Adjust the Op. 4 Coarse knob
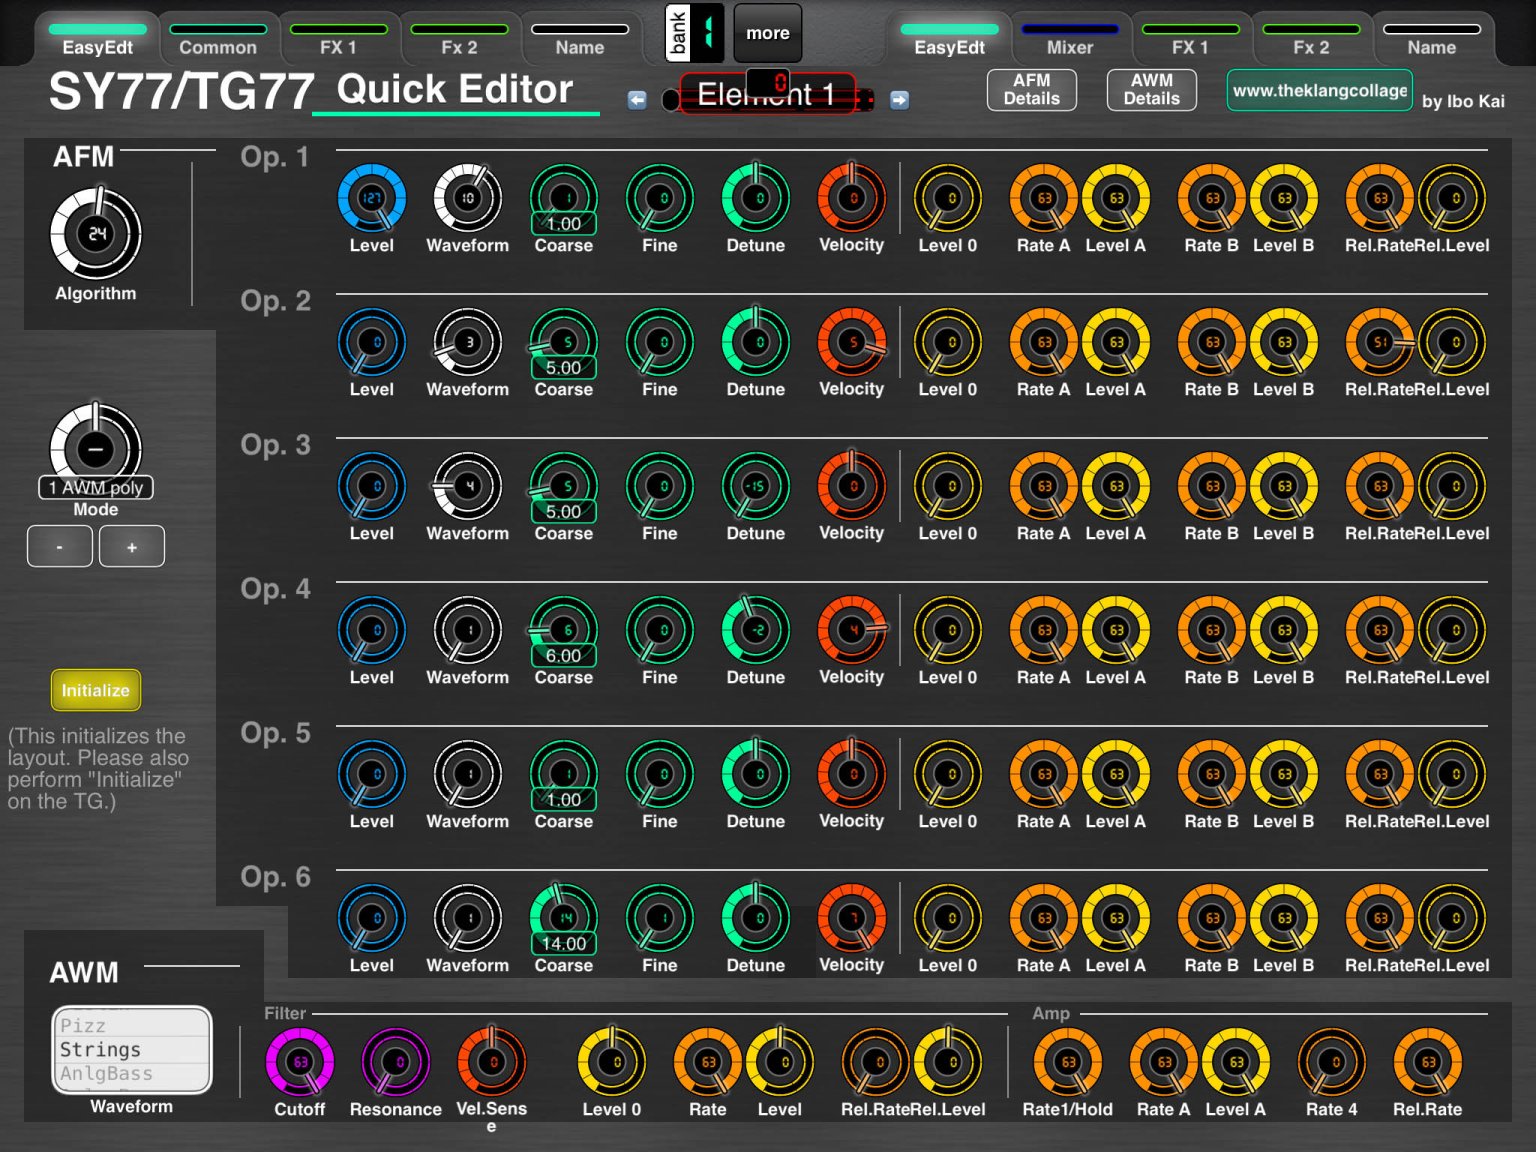 click(564, 630)
